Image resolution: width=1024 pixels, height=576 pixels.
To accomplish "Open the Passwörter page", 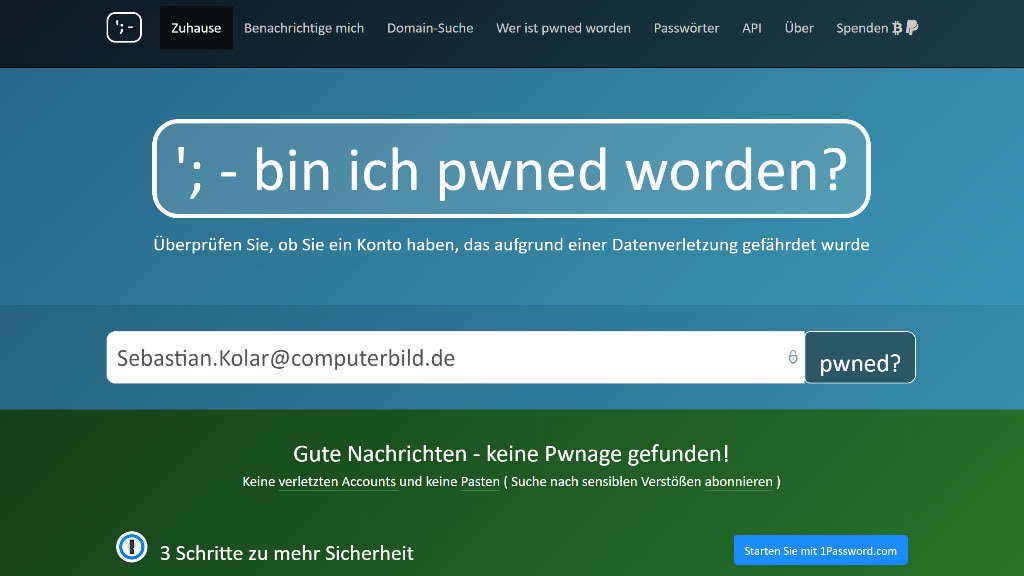I will point(686,28).
